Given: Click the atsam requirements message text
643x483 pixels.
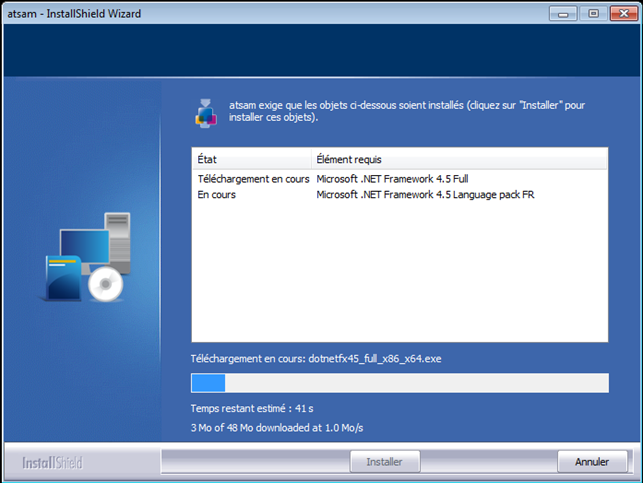Looking at the screenshot, I should coord(407,111).
